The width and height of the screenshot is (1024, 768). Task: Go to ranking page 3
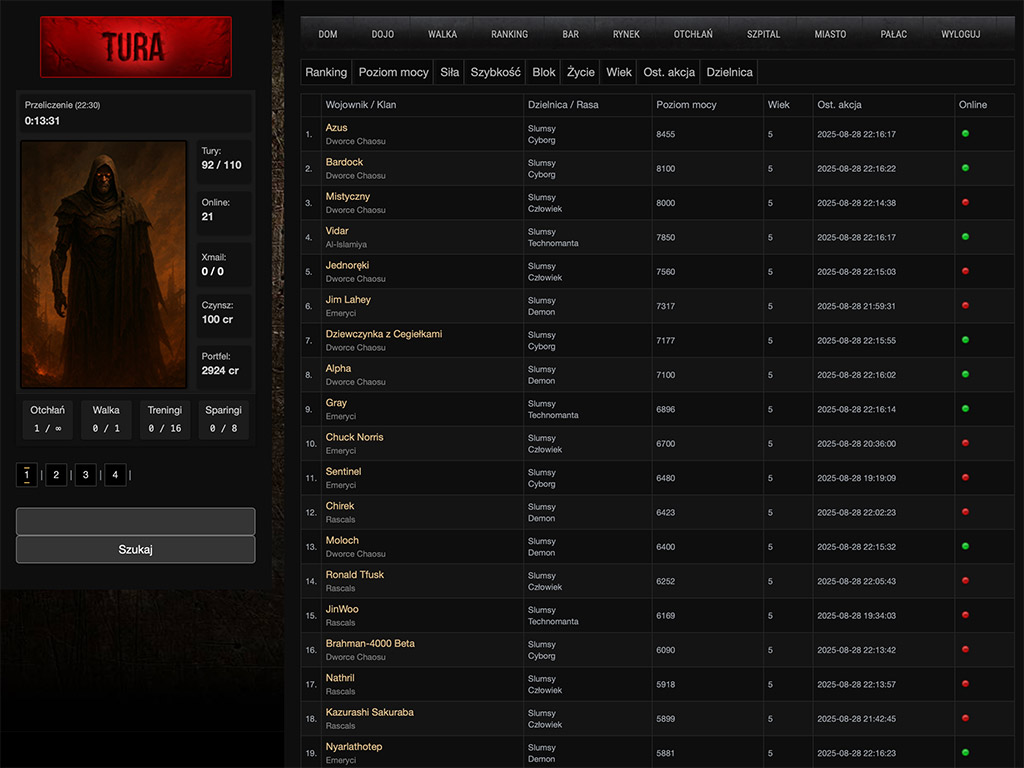[86, 475]
